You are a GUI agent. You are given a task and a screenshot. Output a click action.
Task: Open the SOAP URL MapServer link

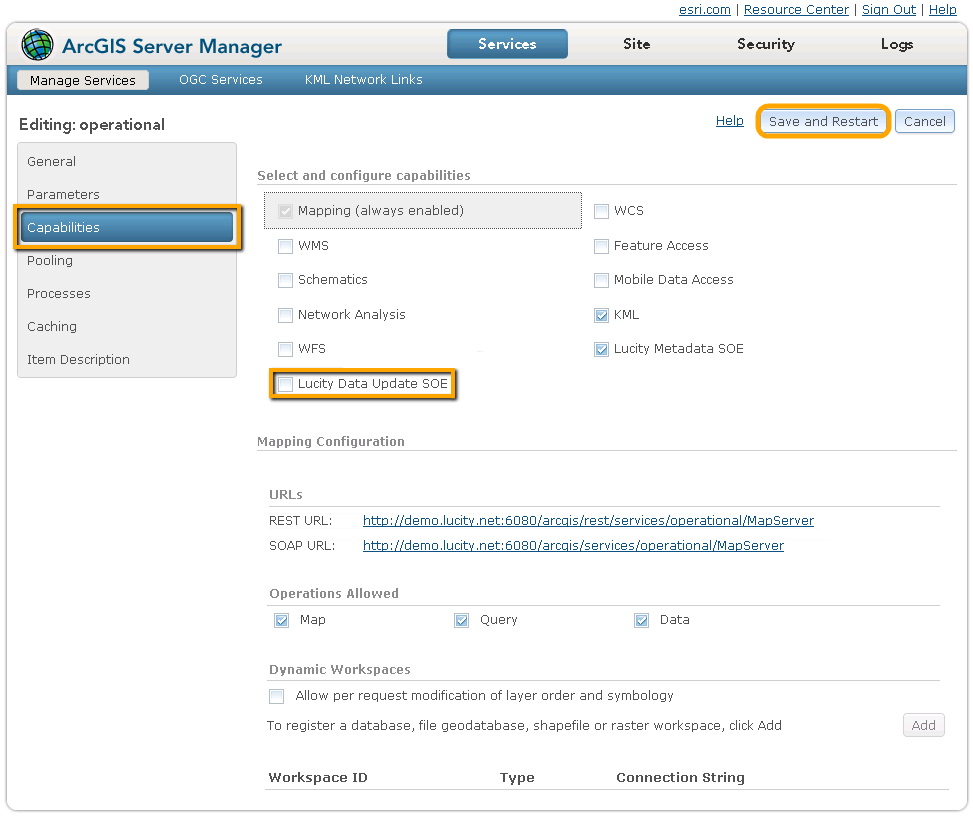pos(573,545)
